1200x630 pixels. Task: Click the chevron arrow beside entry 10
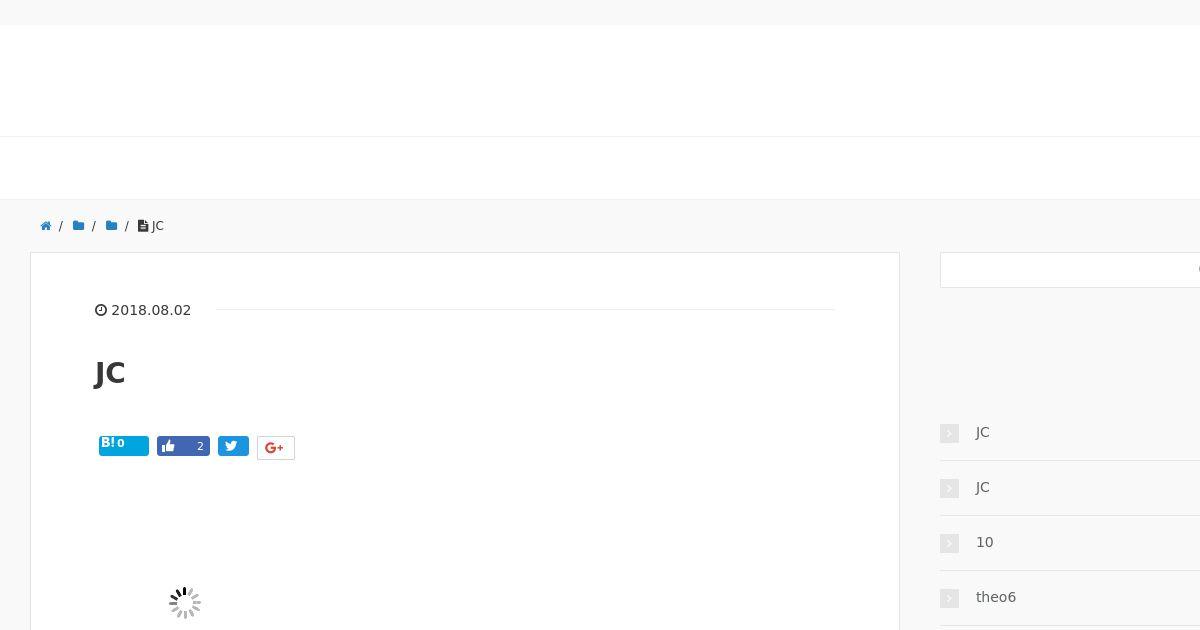(x=949, y=543)
